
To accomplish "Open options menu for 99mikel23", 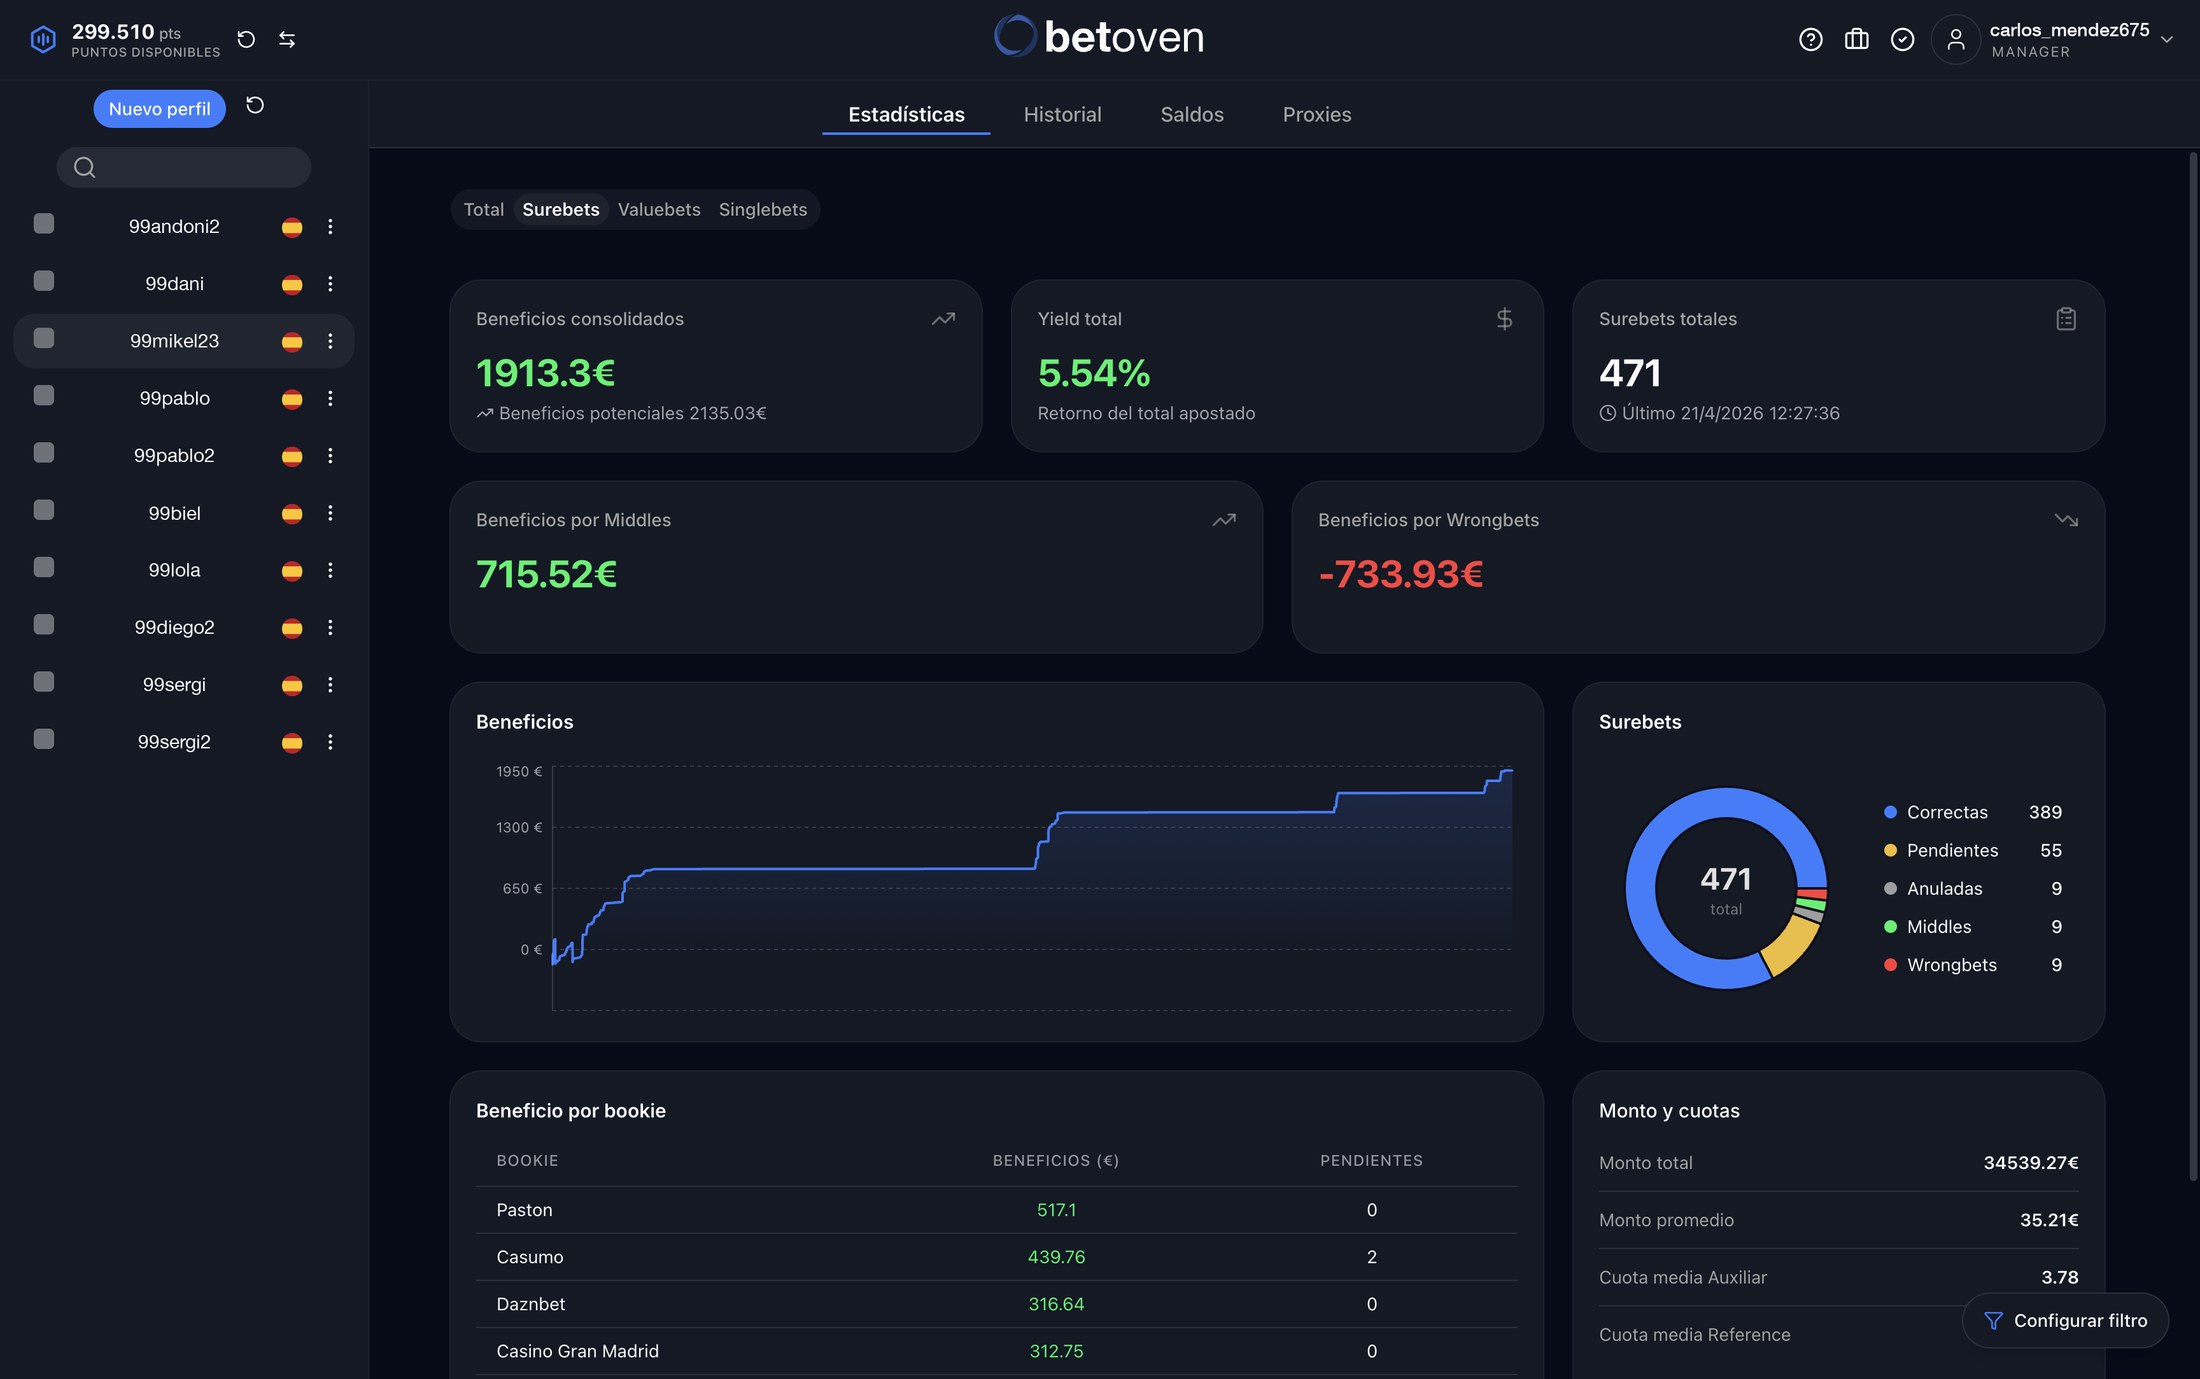I will click(x=330, y=341).
